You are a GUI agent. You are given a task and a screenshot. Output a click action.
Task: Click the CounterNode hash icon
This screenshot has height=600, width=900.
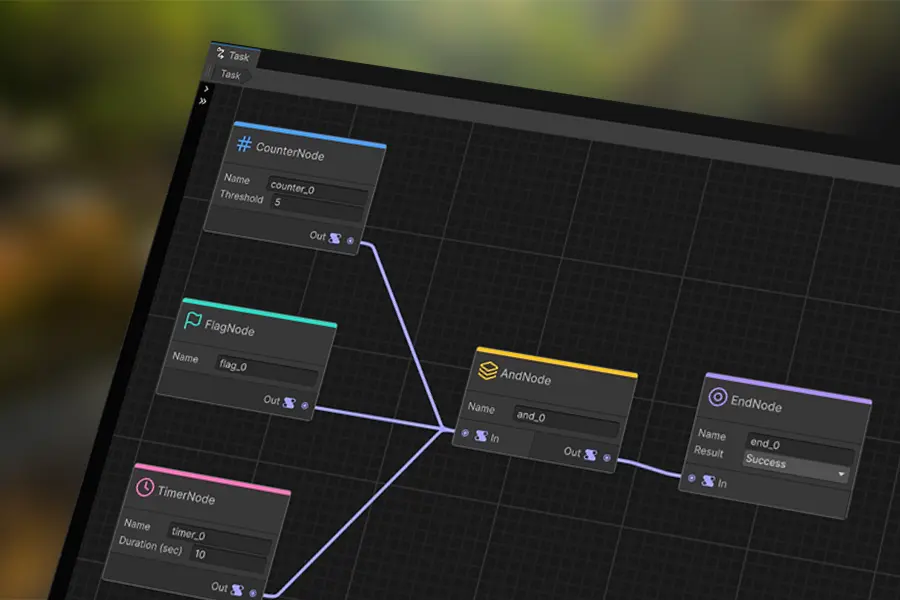click(x=245, y=144)
